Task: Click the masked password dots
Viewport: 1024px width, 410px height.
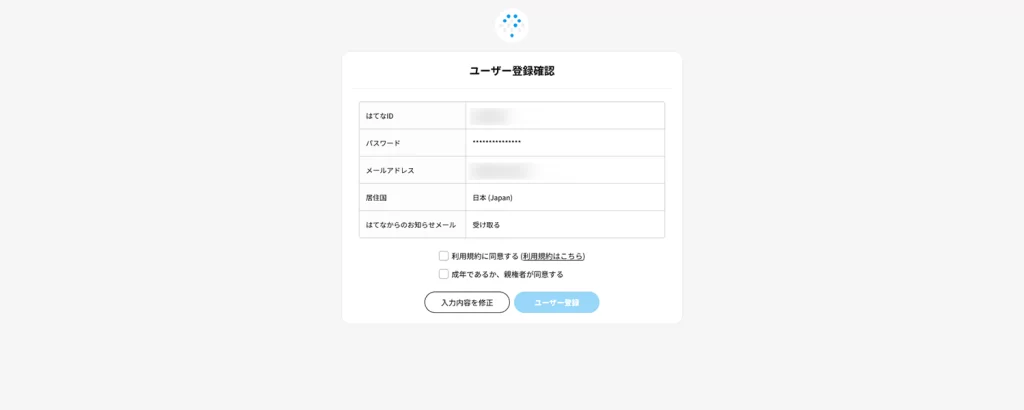Action: 497,142
